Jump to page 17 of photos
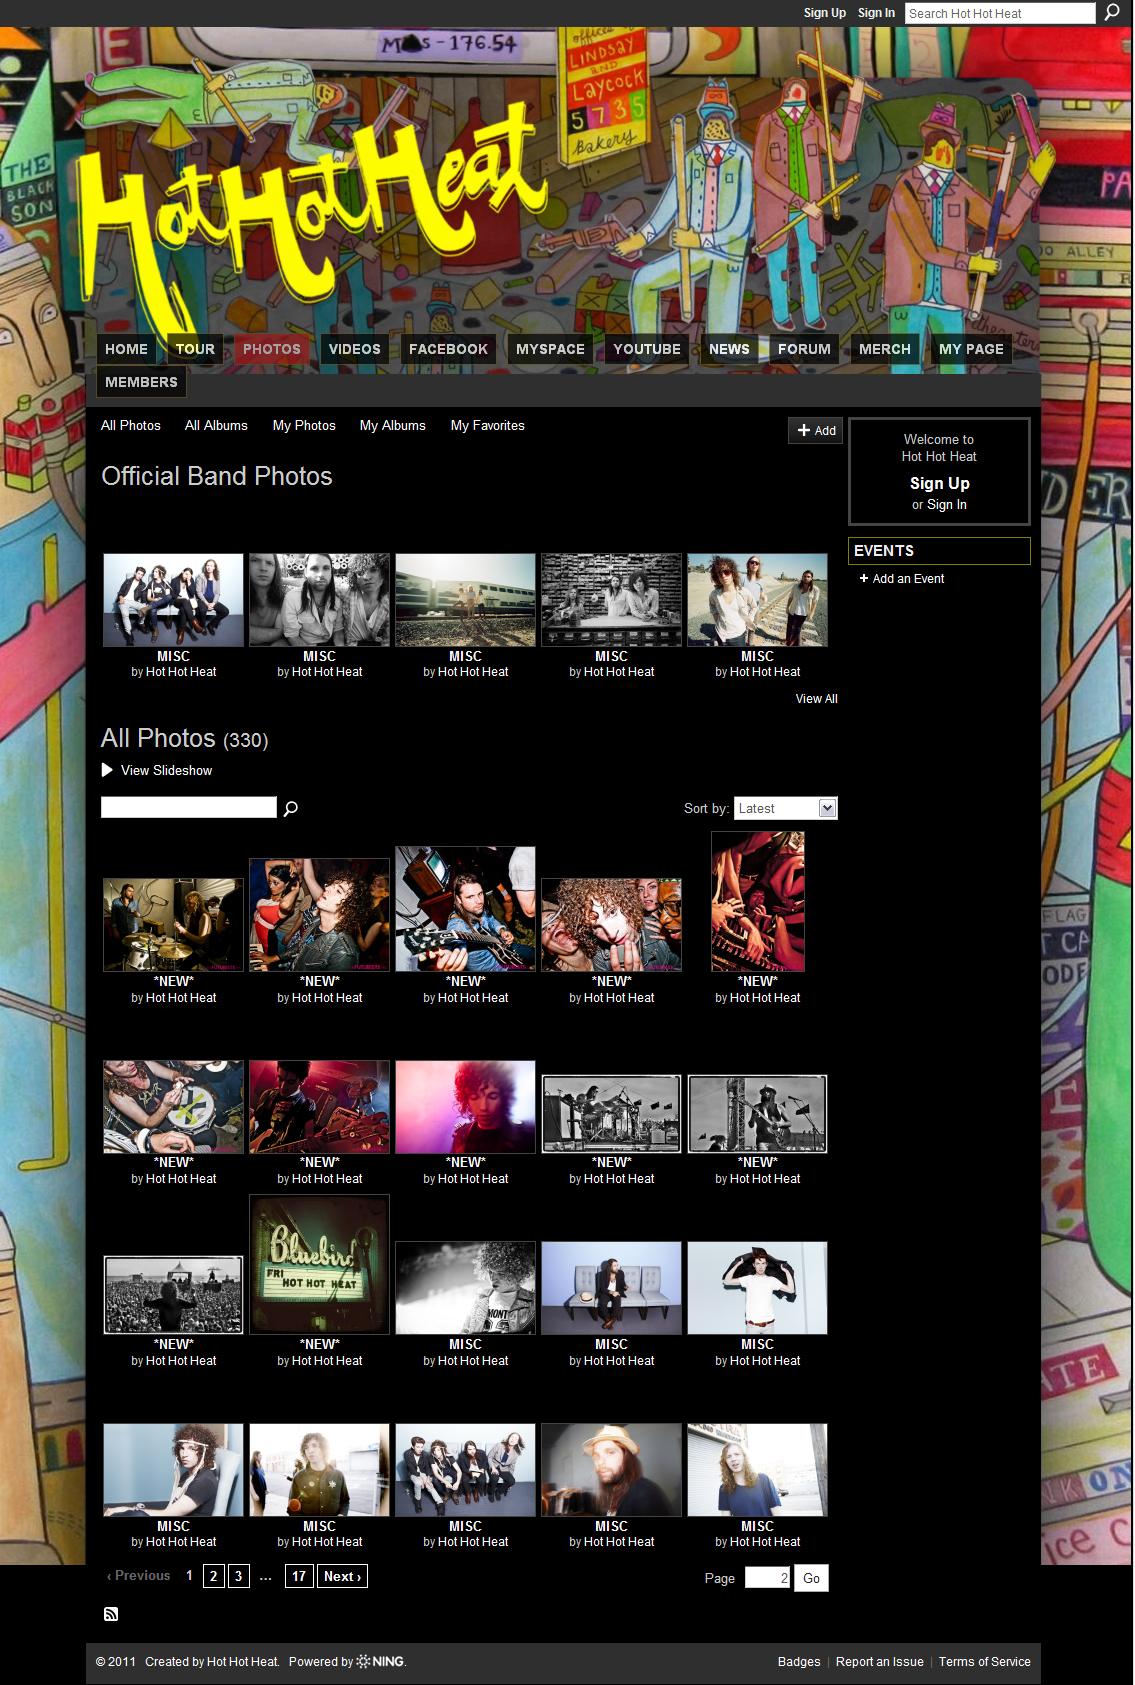Viewport: 1135px width, 1685px height. coord(298,1576)
